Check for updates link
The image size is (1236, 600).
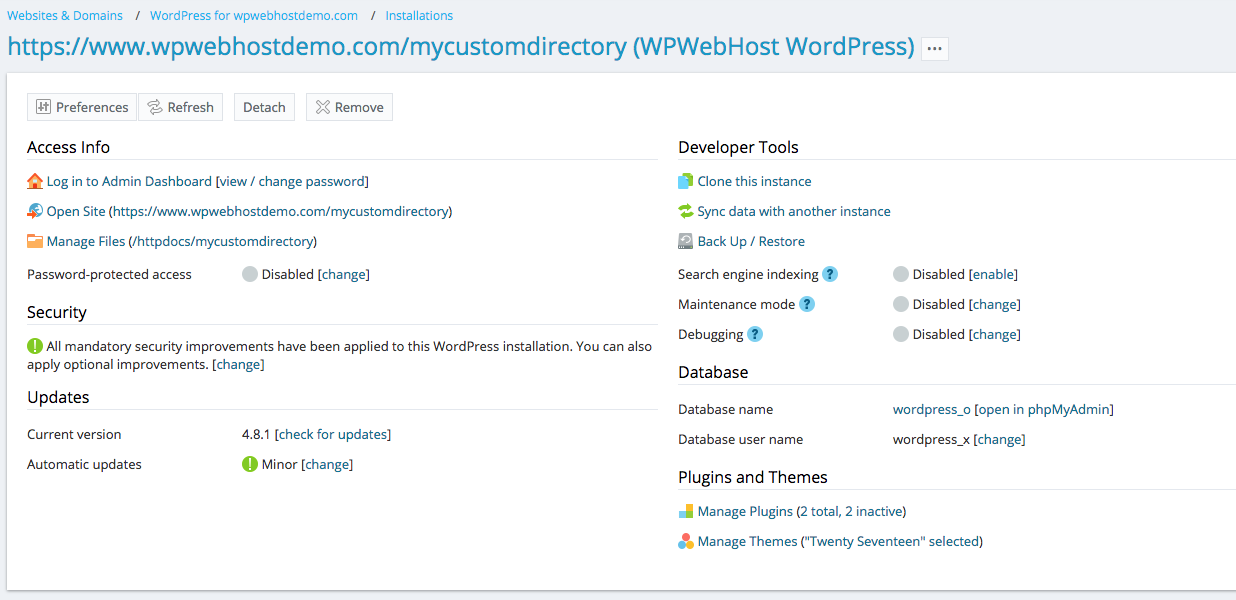coord(333,434)
